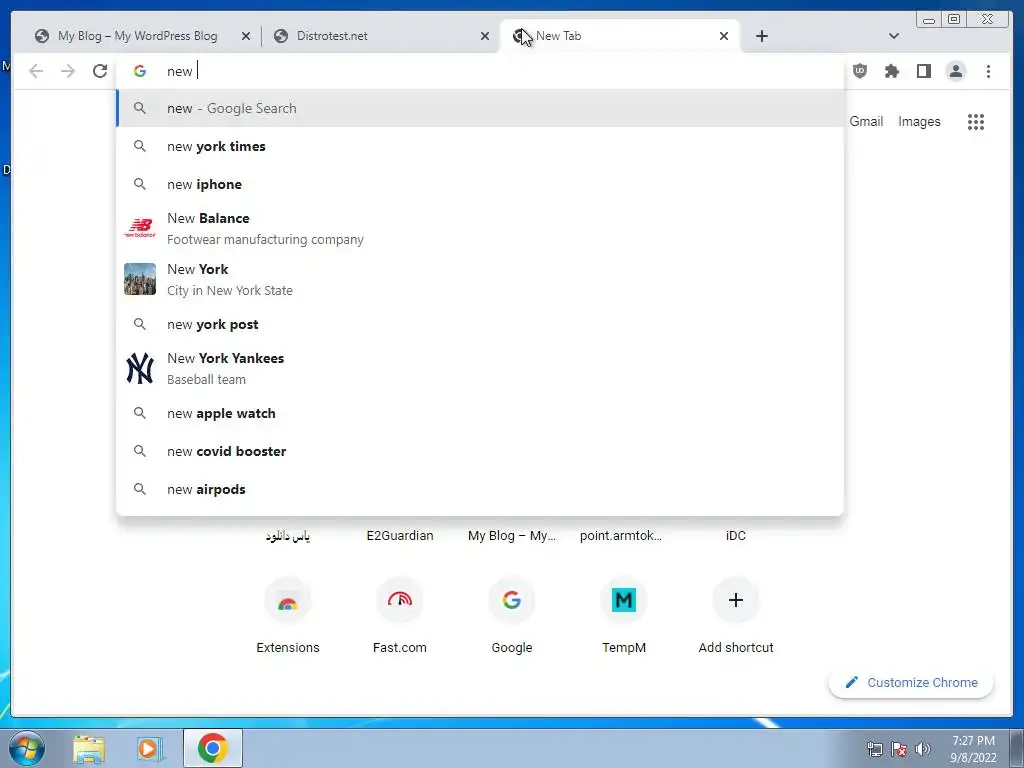Open the point.armtok shortcut label
Viewport: 1024px width, 768px height.
(620, 536)
